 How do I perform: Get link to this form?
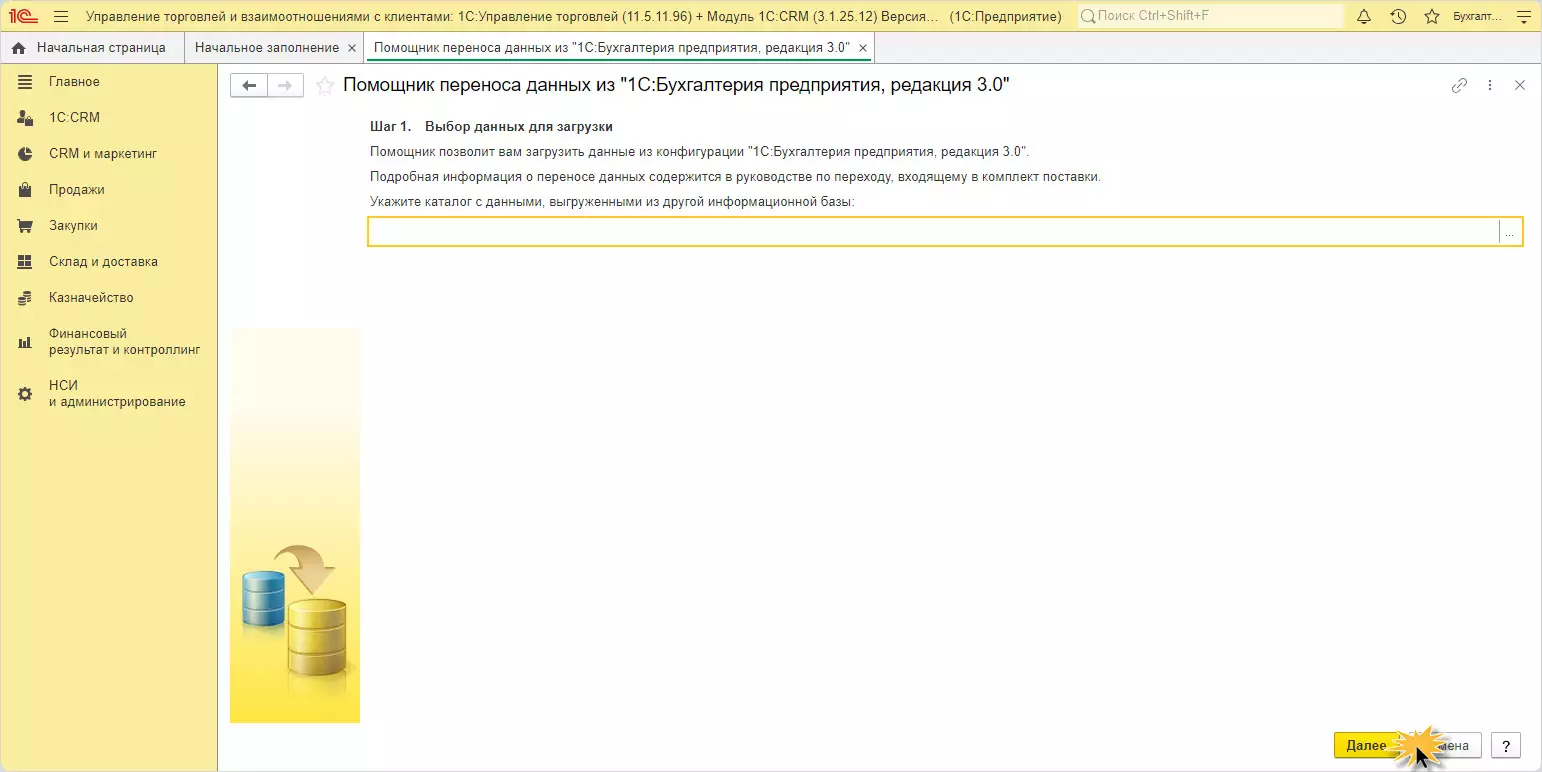coord(1459,86)
